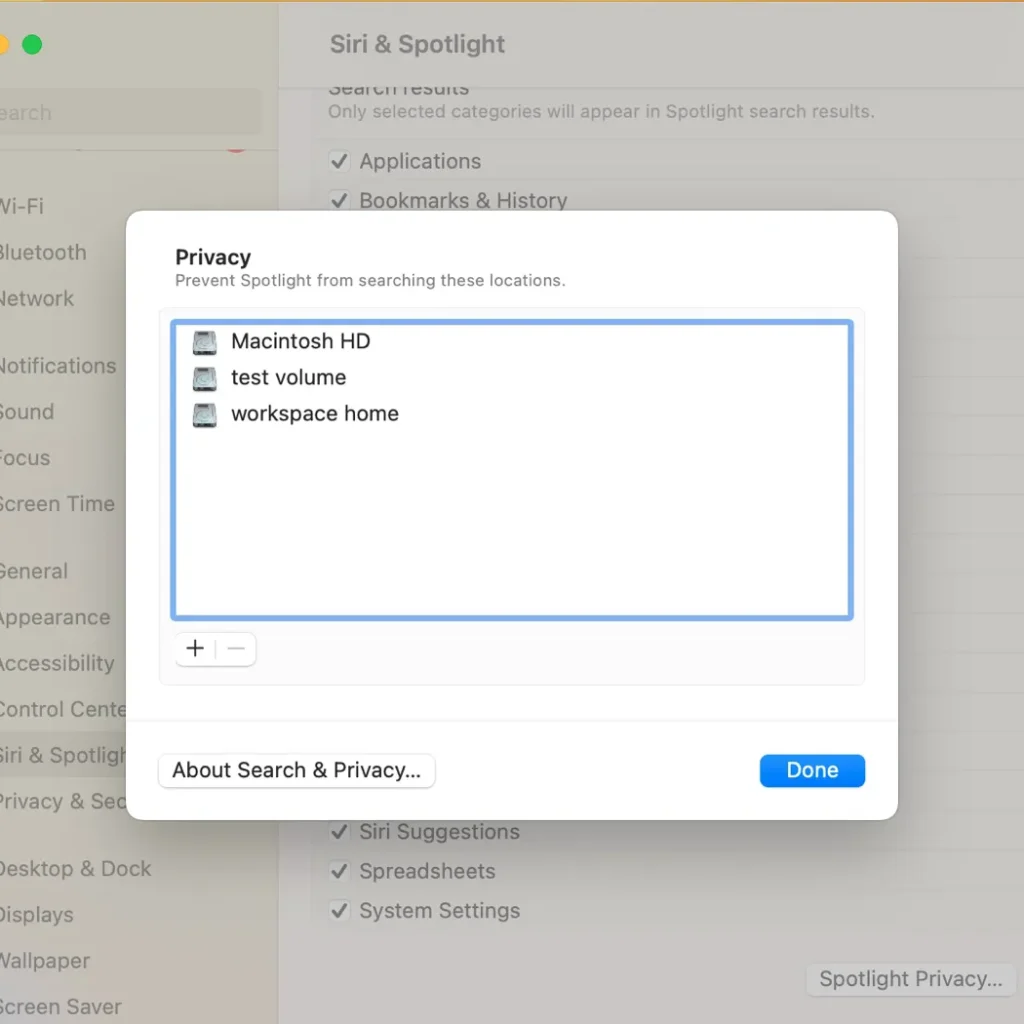
Task: Click the Done button
Action: point(812,770)
